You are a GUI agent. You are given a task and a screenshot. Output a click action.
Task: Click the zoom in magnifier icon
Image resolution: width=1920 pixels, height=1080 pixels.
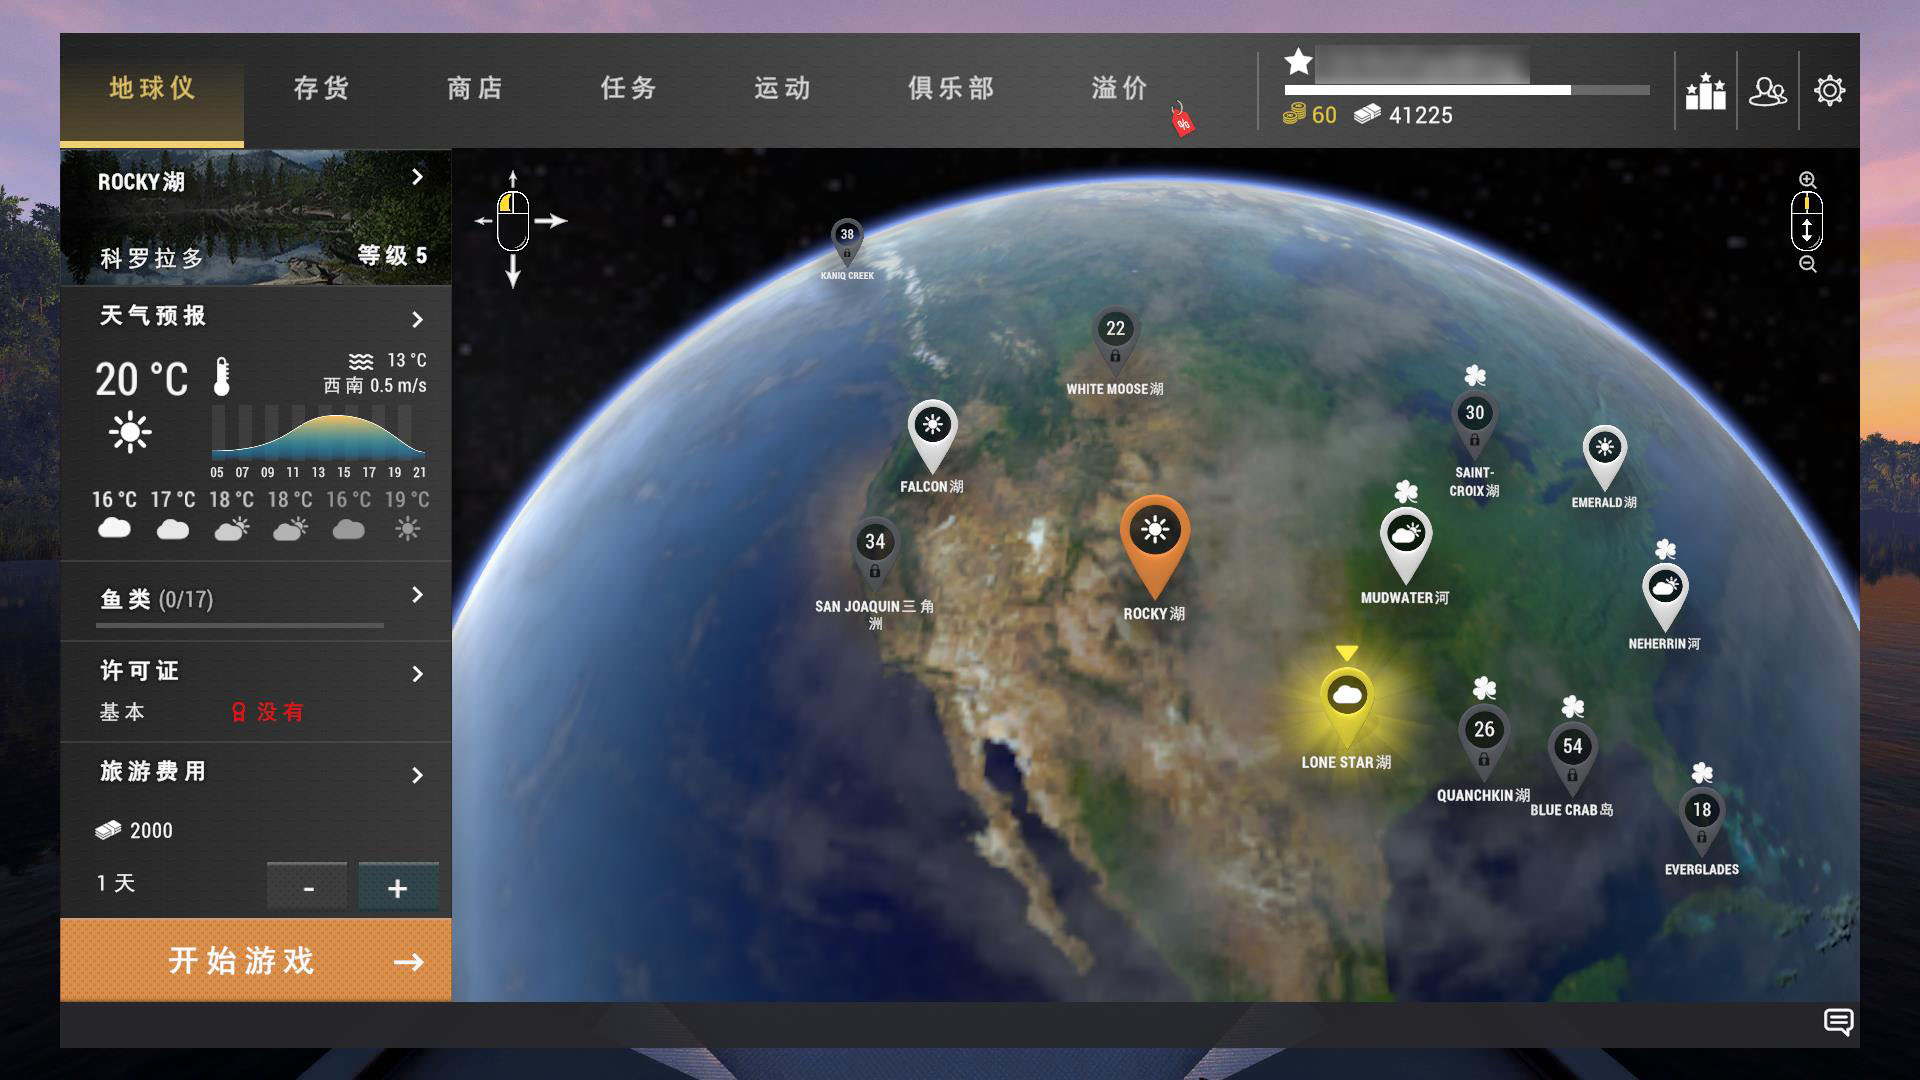1807,180
